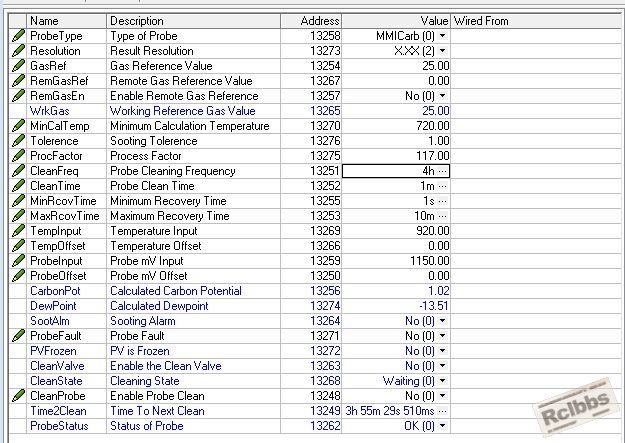Click the pencil icon beside TempInput
The width and height of the screenshot is (625, 443).
18,231
